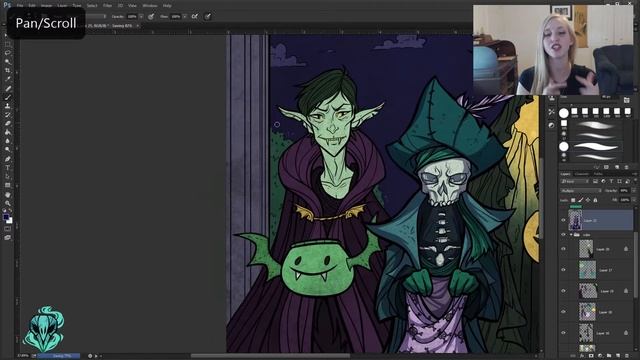This screenshot has height=360, width=640.
Task: Hide Layer 17 visibility eye
Action: [564, 270]
